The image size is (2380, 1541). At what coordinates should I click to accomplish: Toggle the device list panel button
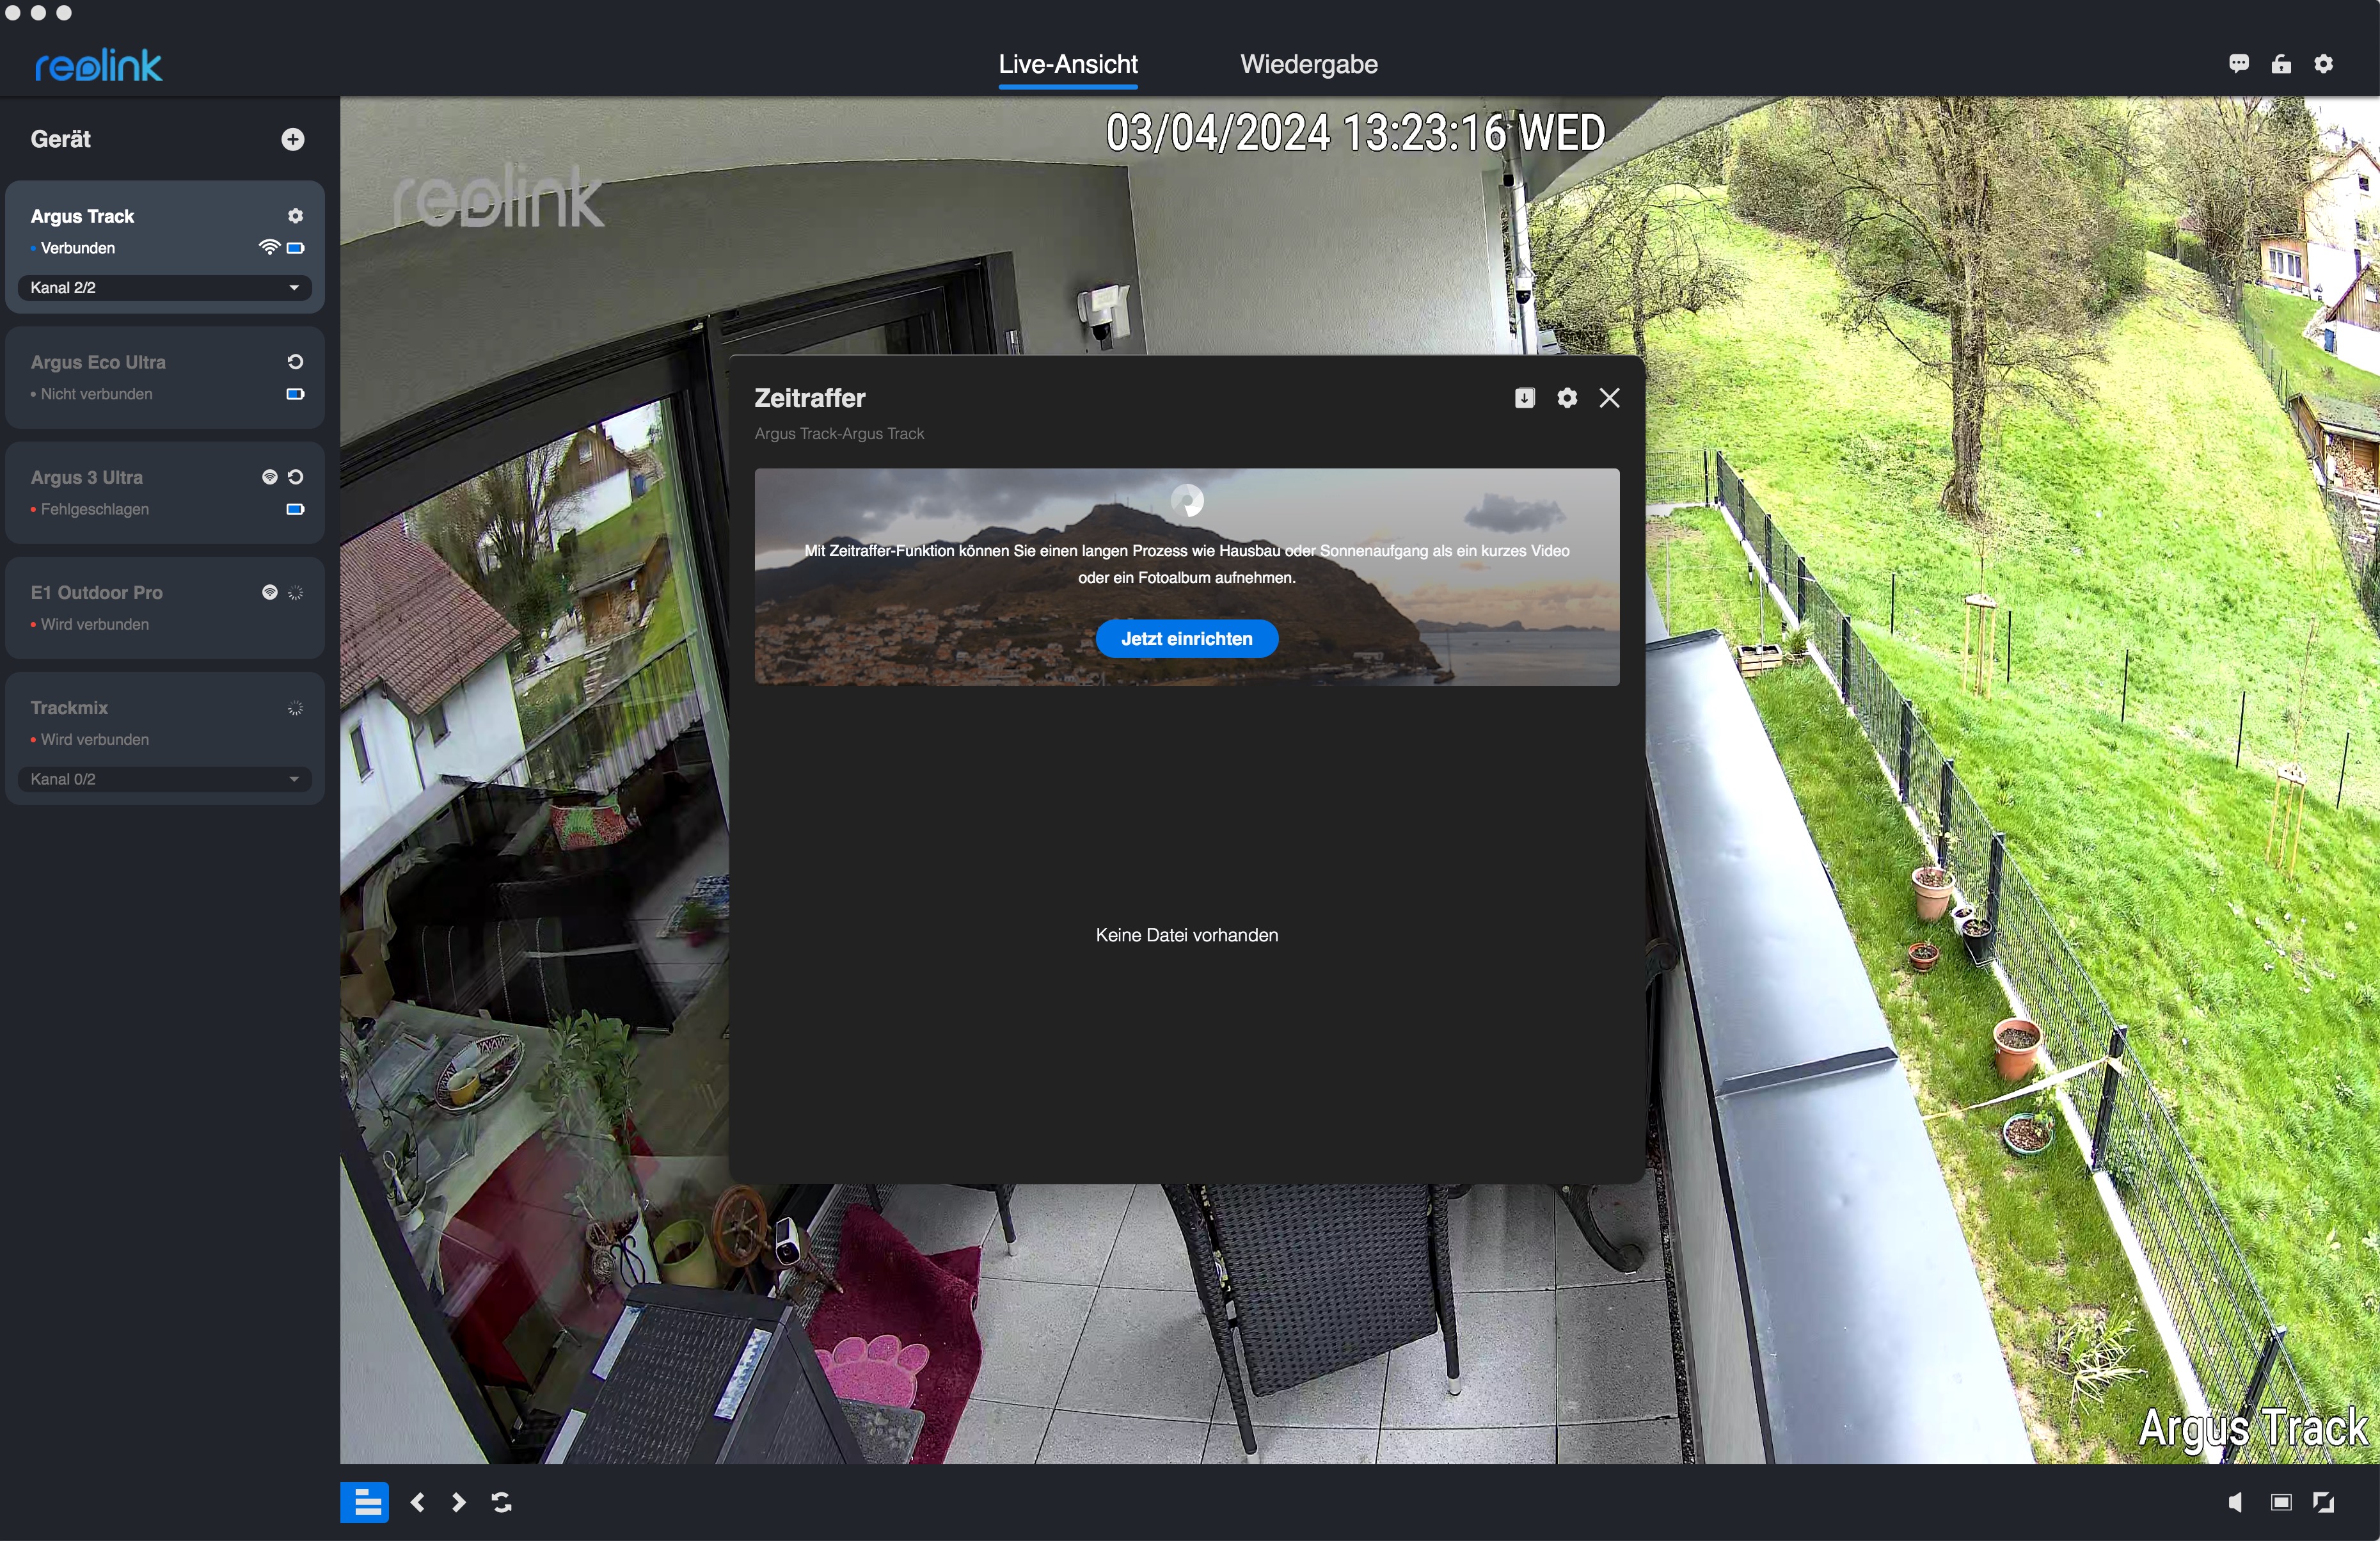coord(365,1502)
